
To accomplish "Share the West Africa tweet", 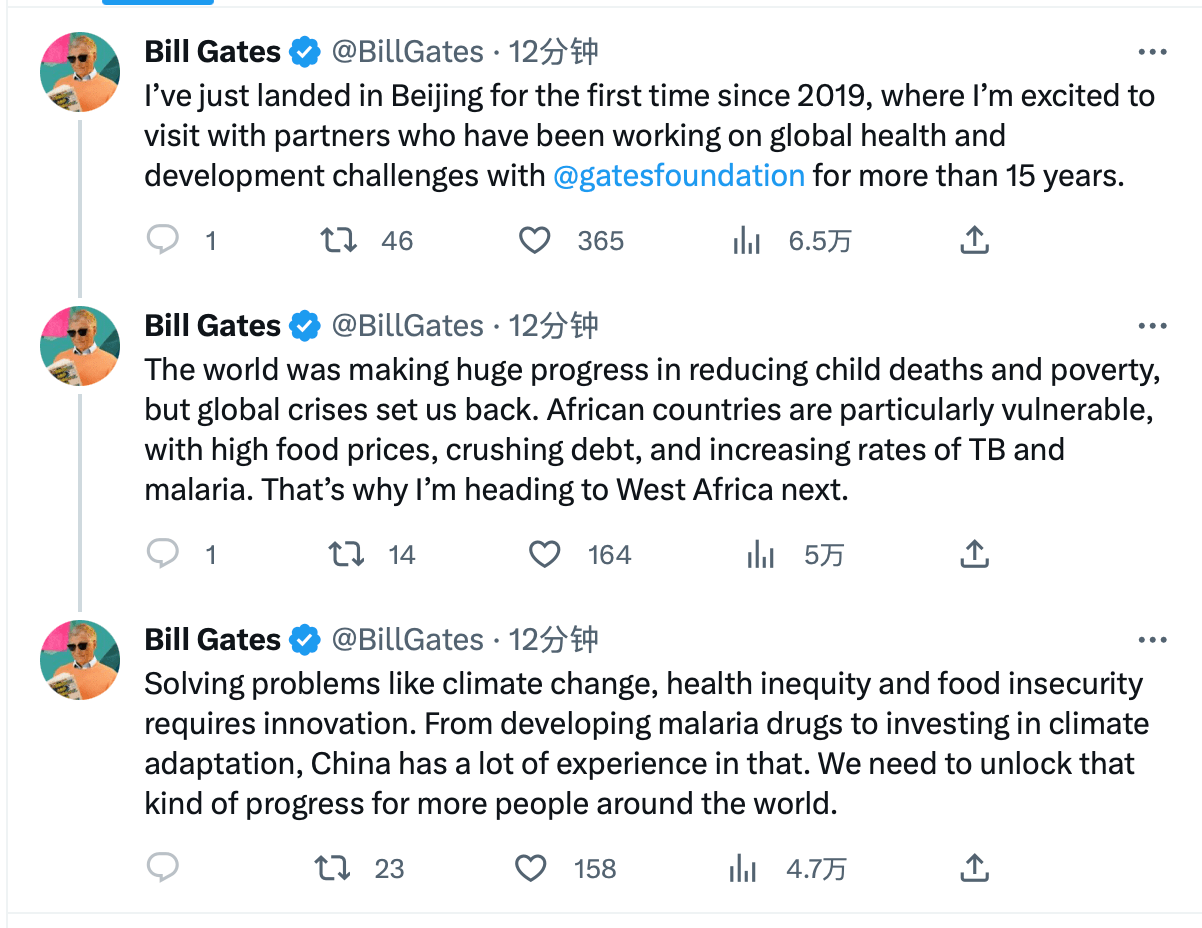I will coord(974,554).
